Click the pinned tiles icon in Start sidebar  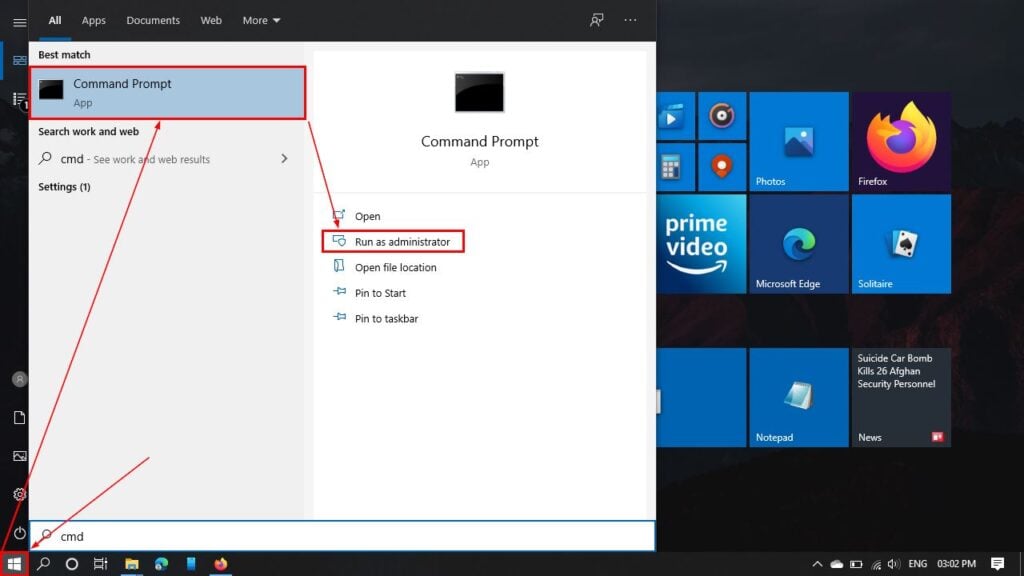pyautogui.click(x=20, y=61)
